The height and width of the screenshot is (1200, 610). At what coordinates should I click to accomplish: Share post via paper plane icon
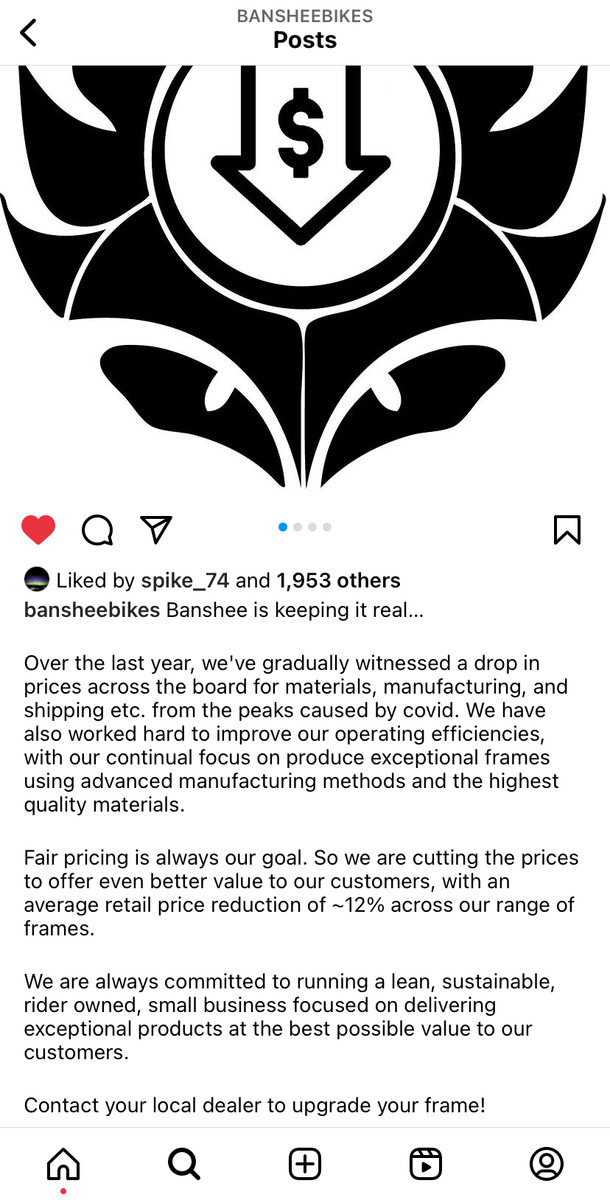156,529
